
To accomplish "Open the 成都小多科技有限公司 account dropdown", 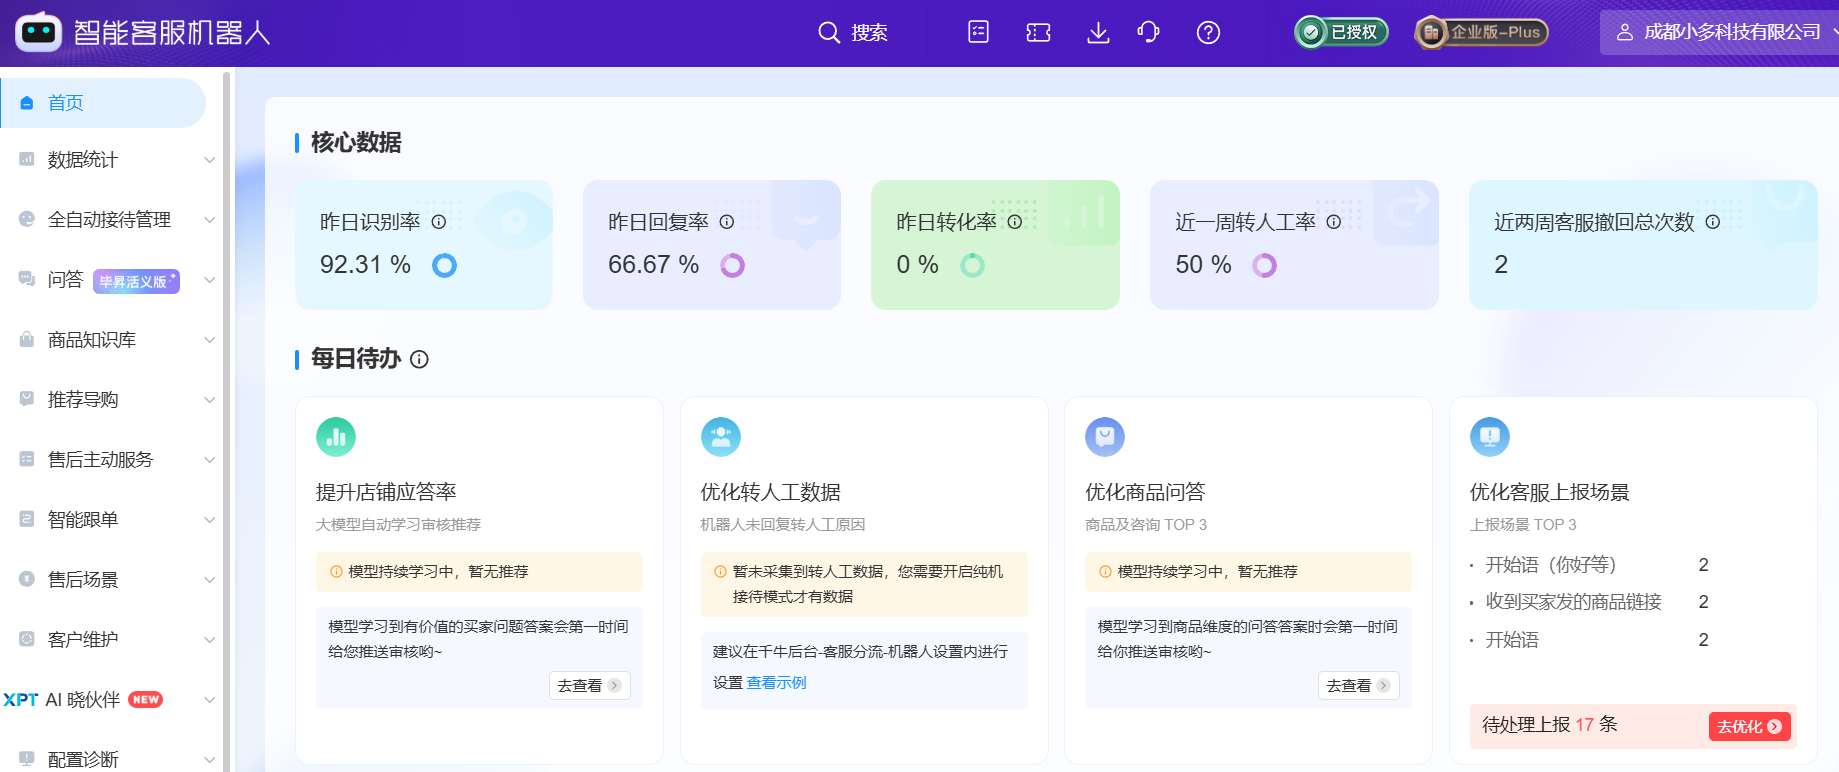I will coord(1718,32).
